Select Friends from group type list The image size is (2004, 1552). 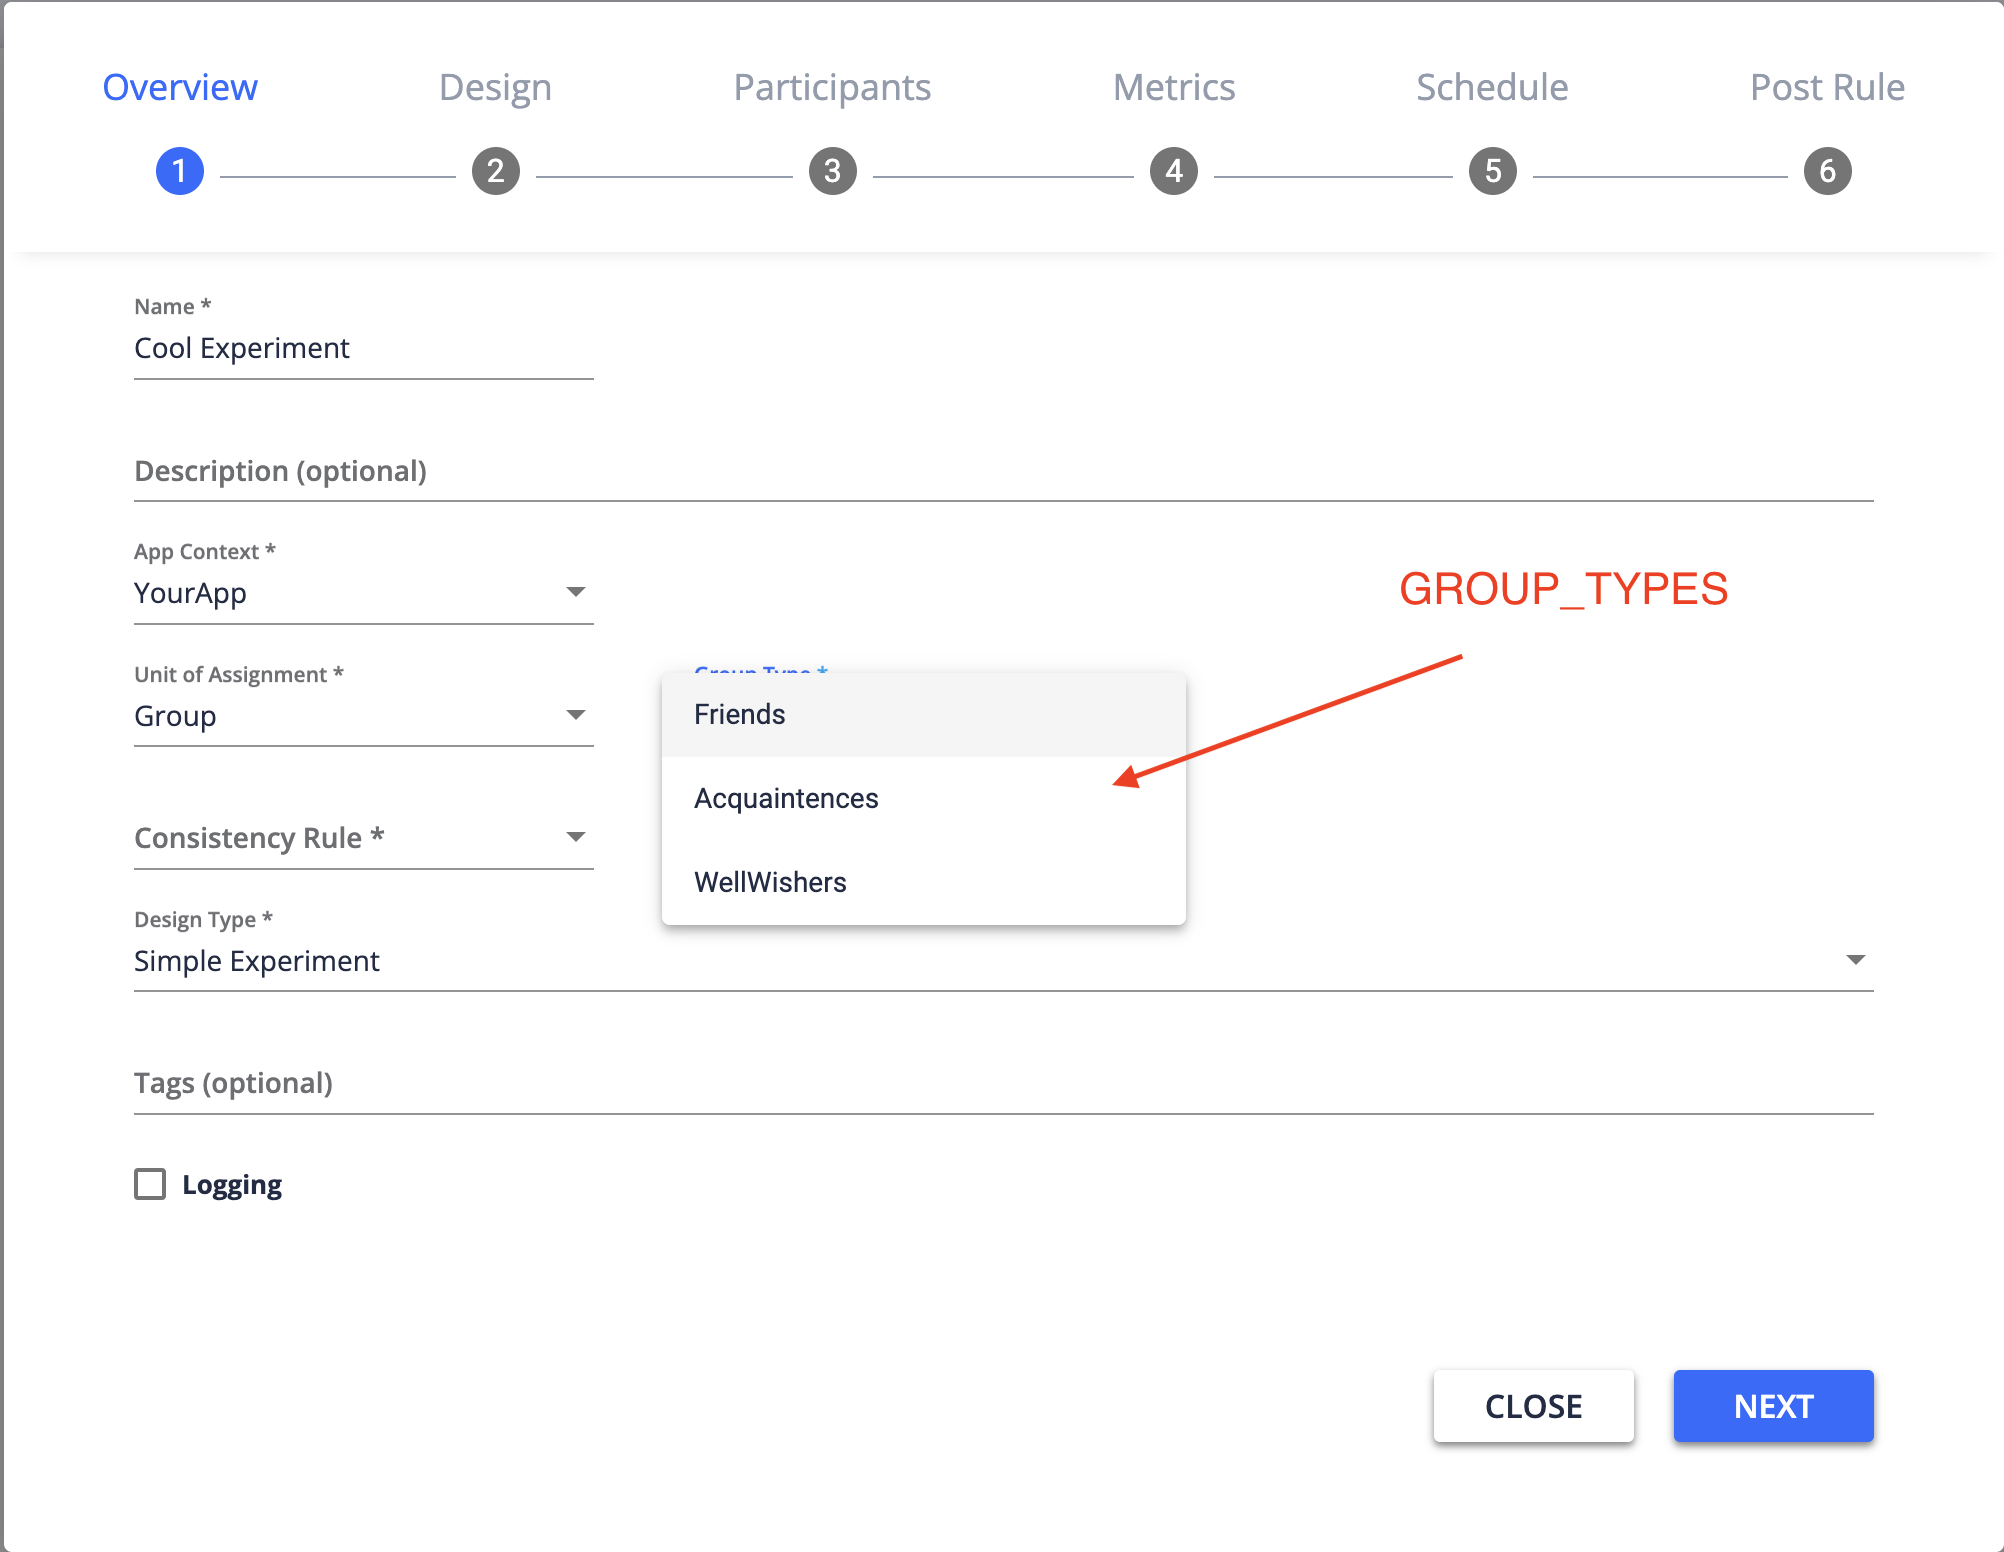coord(740,715)
